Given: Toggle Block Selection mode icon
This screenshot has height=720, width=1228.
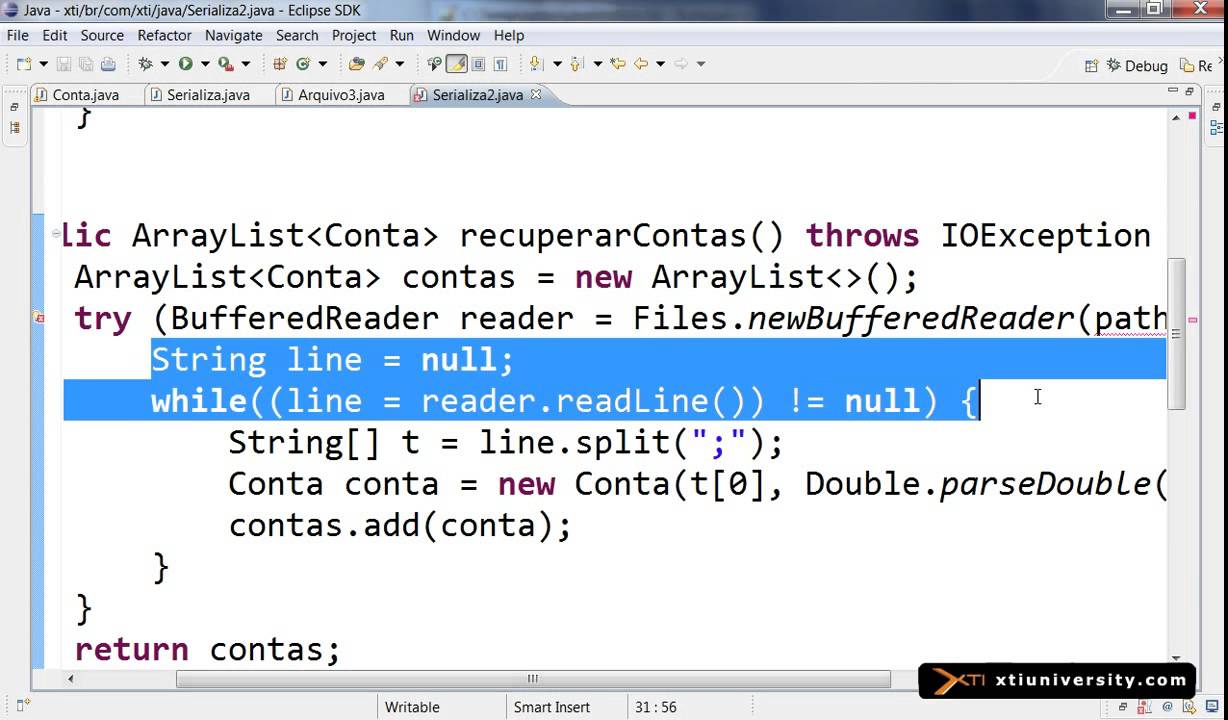Looking at the screenshot, I should tap(478, 64).
